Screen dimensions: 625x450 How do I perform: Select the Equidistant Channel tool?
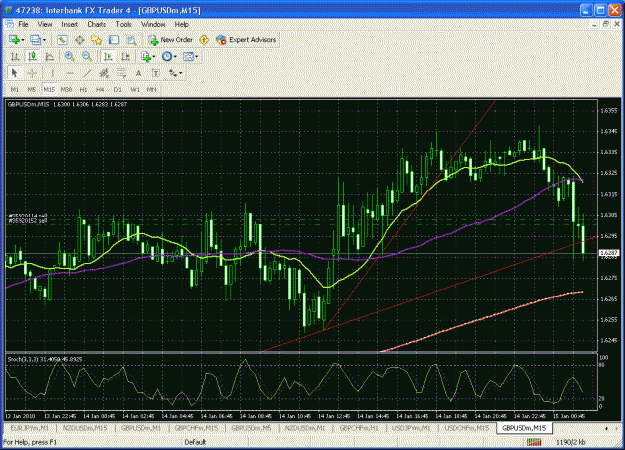coord(104,73)
